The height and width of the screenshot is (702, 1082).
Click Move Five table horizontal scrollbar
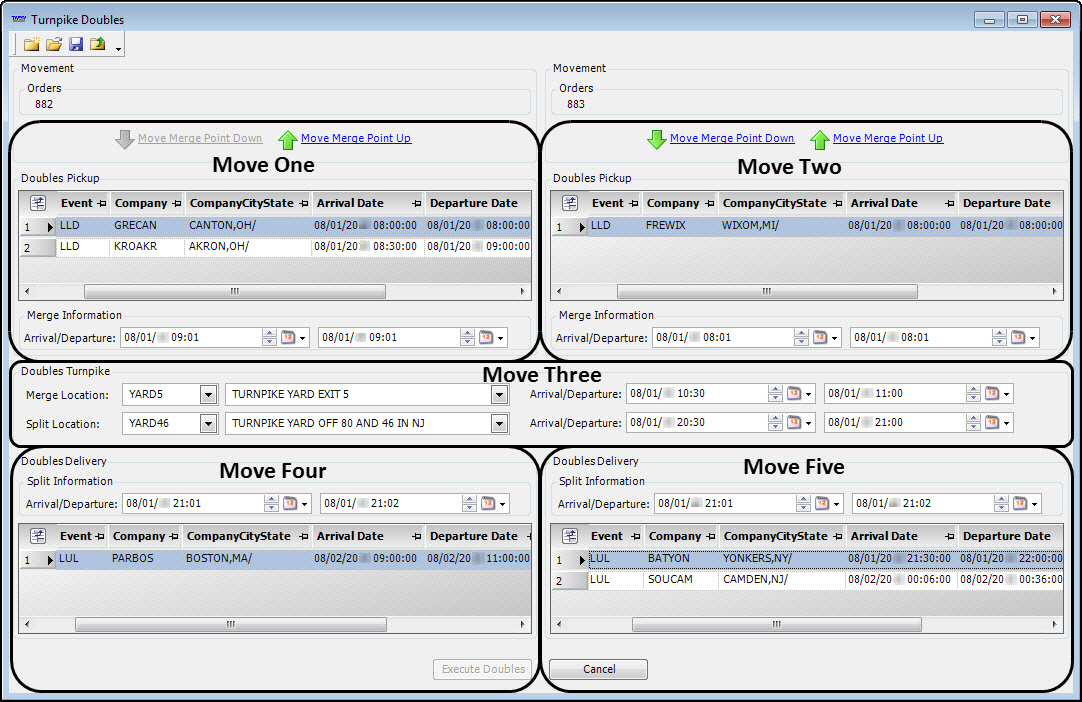pyautogui.click(x=776, y=624)
